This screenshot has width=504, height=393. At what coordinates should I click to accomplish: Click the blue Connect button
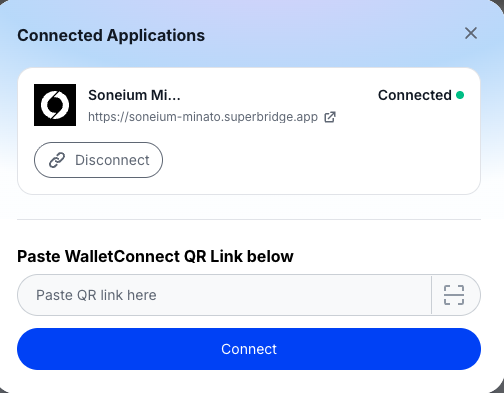click(249, 349)
